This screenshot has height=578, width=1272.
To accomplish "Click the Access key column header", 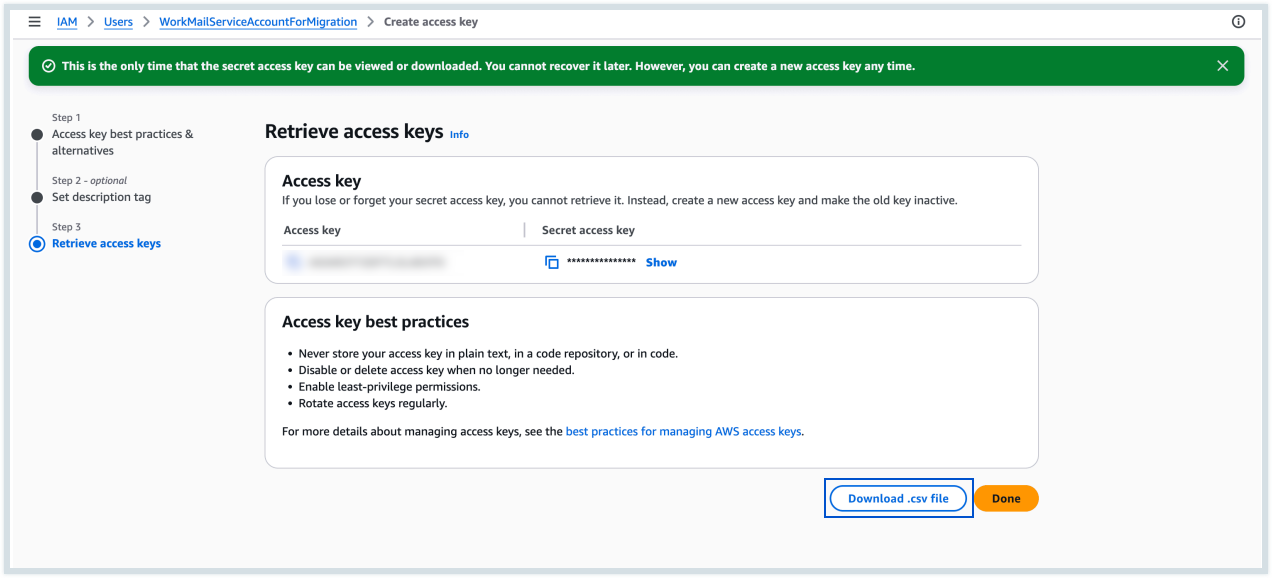I will 311,230.
